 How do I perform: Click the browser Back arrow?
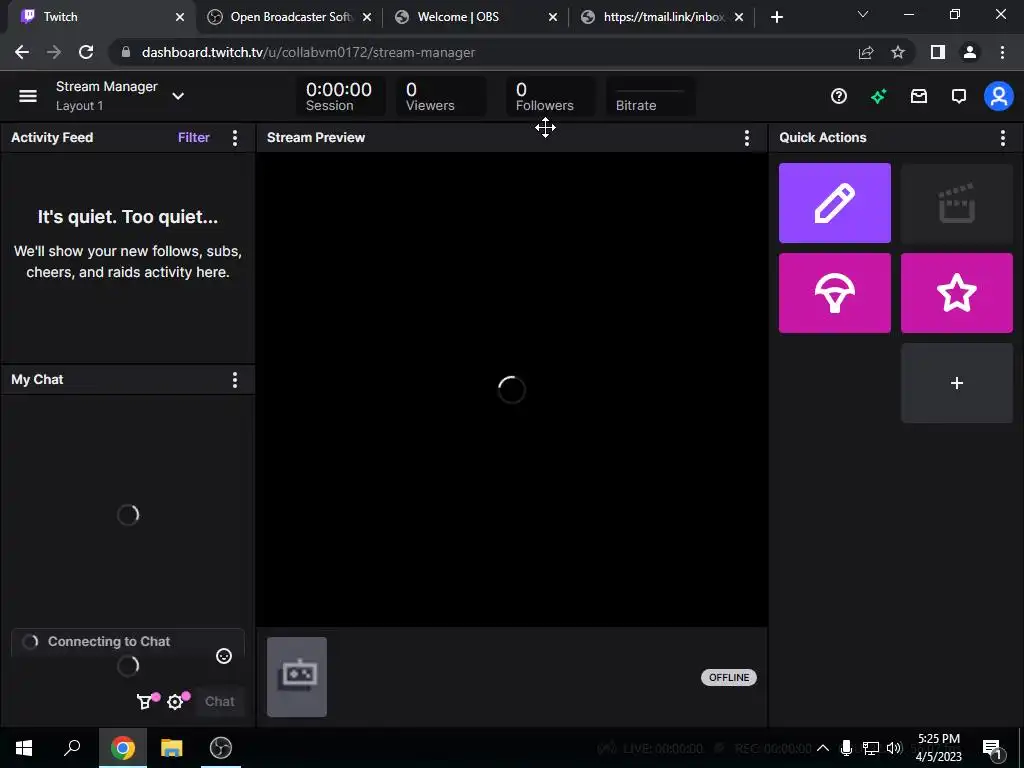[22, 52]
